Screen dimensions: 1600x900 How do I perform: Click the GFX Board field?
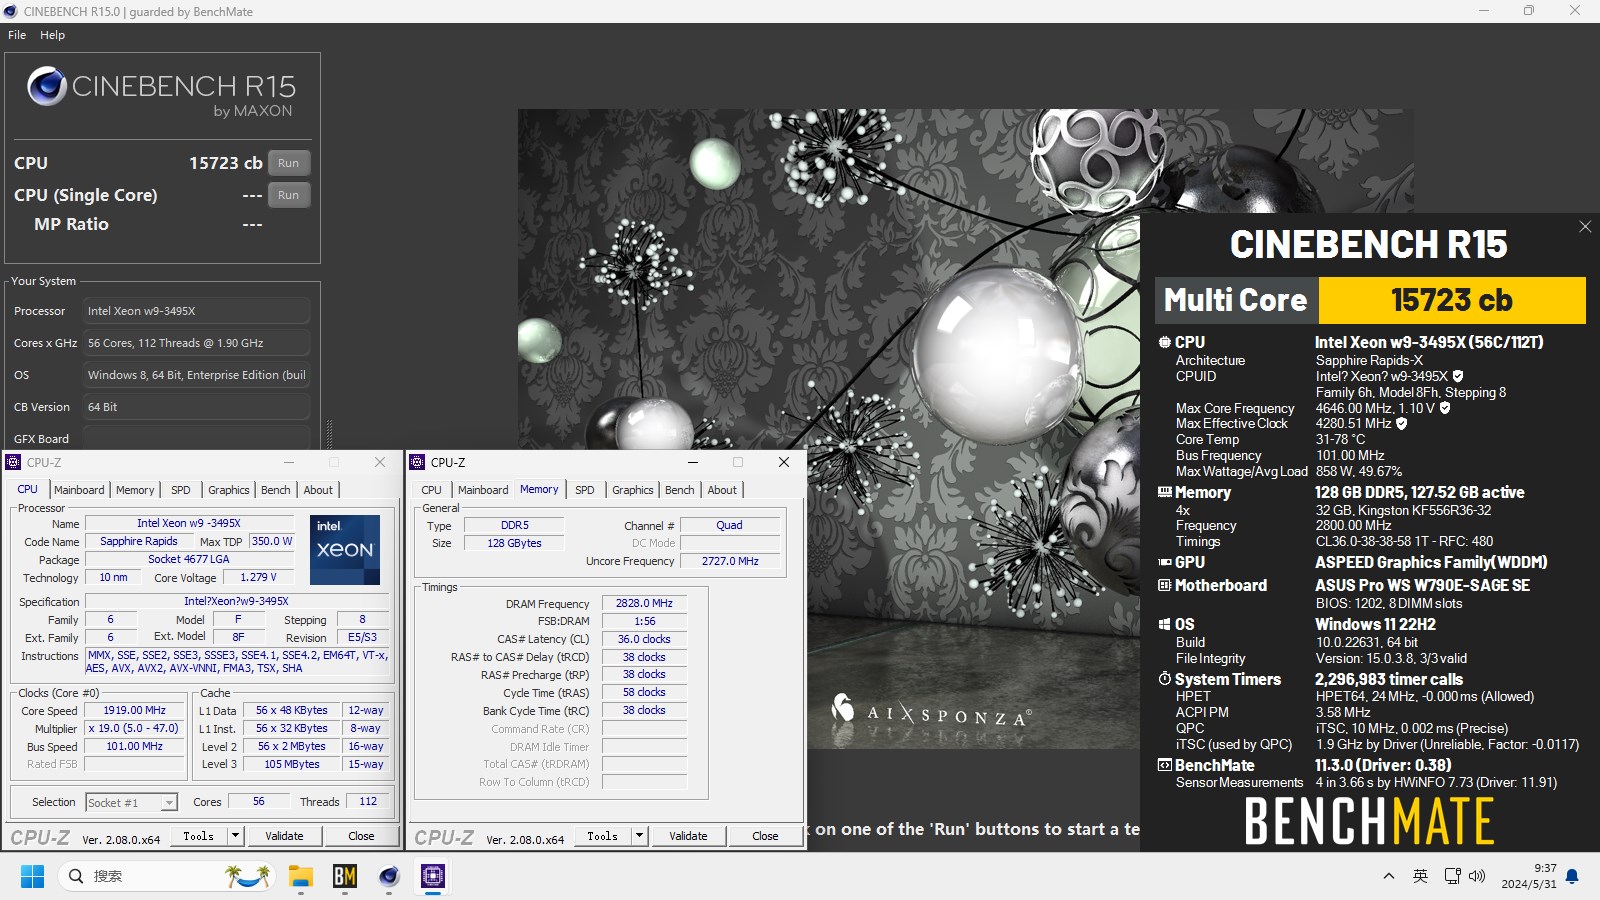click(196, 438)
